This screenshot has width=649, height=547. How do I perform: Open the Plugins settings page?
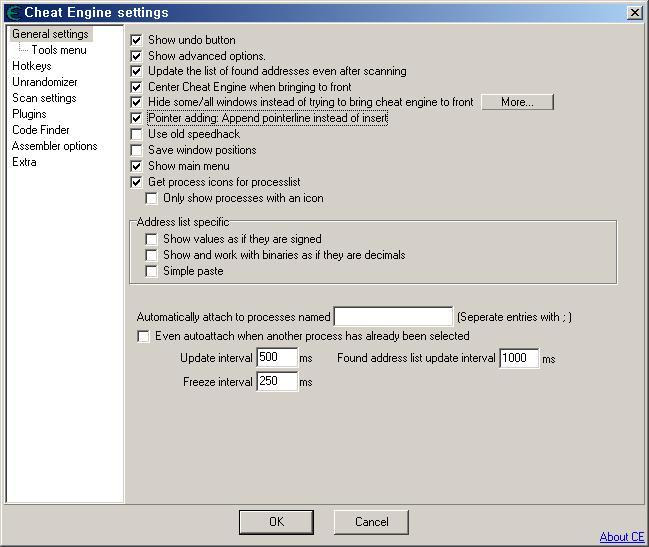point(29,114)
